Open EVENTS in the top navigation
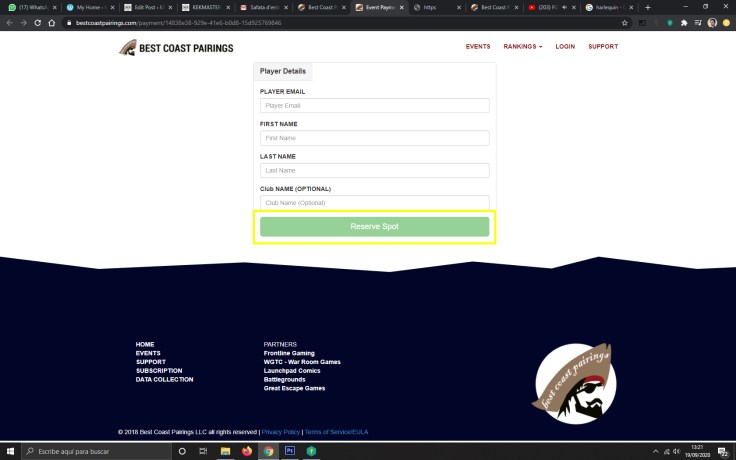736x460 pixels. pyautogui.click(x=478, y=46)
